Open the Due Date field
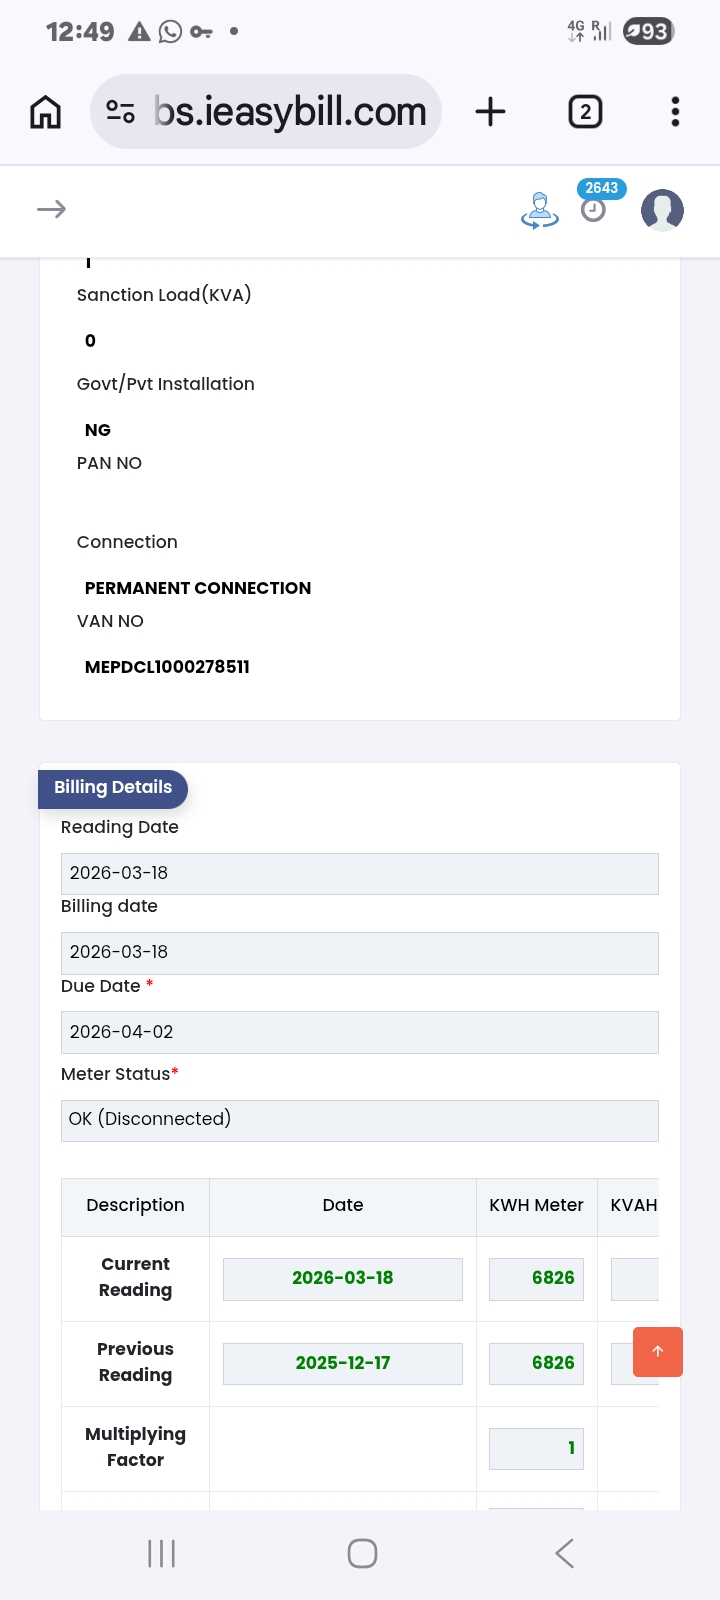The width and height of the screenshot is (720, 1600). [x=359, y=1032]
